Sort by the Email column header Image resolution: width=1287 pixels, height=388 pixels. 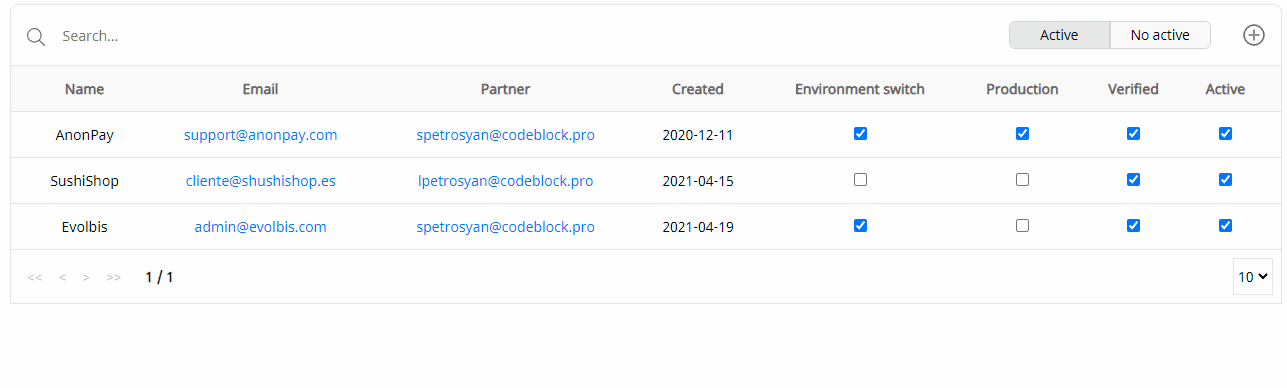tap(260, 89)
